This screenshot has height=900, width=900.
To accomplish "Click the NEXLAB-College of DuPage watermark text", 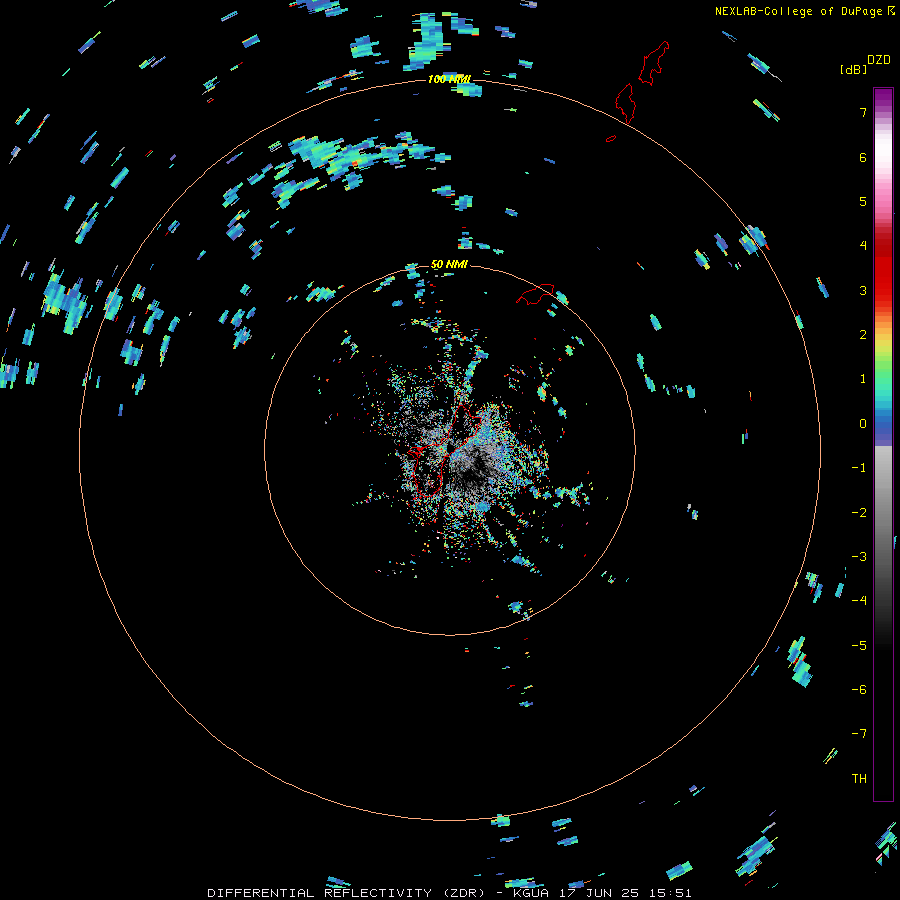I will click(x=805, y=11).
